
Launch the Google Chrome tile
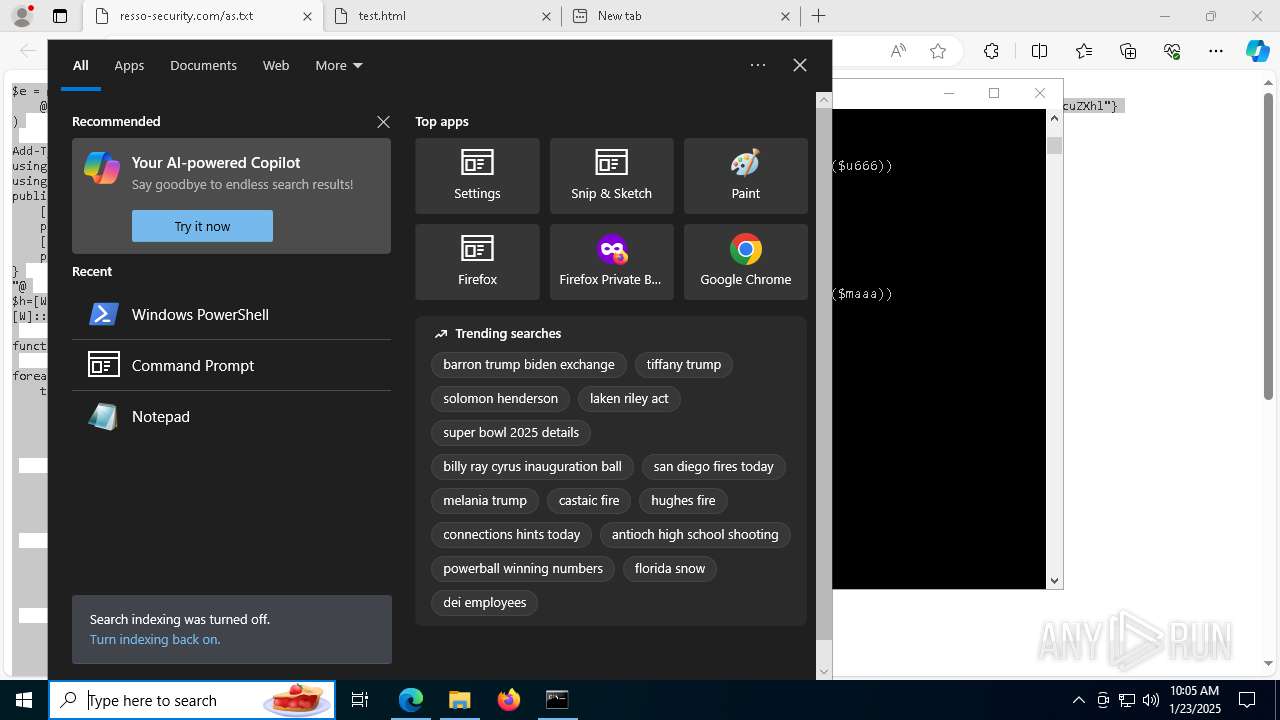coord(745,262)
